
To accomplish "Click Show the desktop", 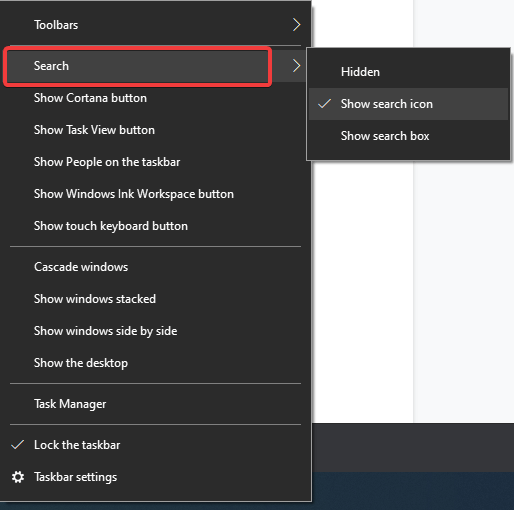I will pyautogui.click(x=156, y=363).
